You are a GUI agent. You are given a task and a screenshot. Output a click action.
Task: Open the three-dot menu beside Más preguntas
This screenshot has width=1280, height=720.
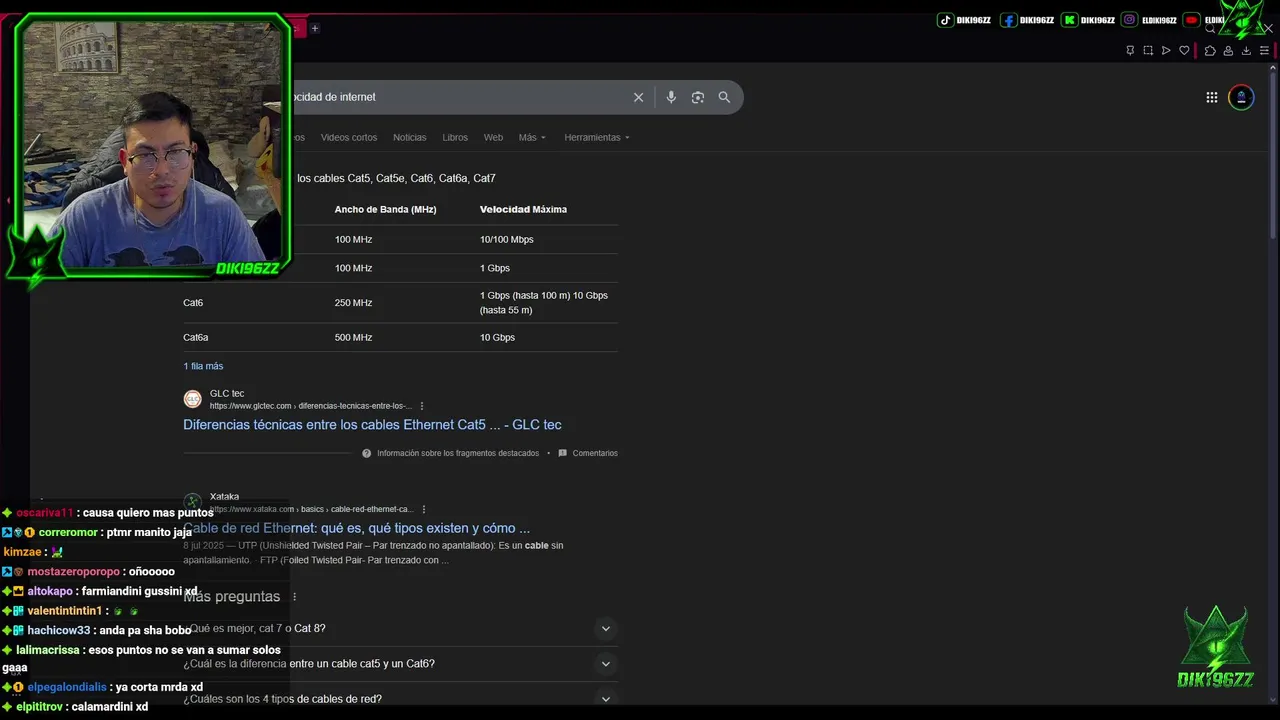click(294, 597)
